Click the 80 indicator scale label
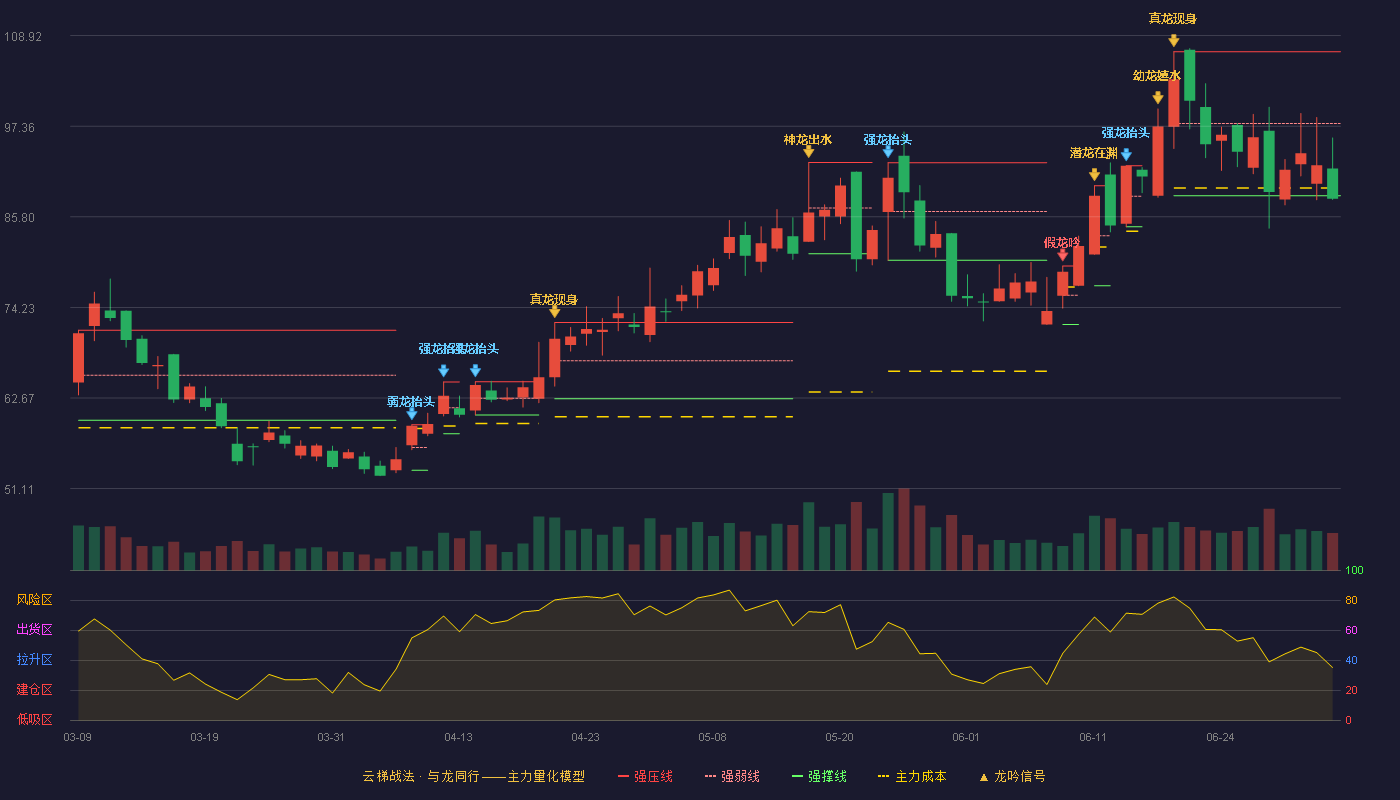Viewport: 1400px width, 800px height. pyautogui.click(x=1351, y=600)
